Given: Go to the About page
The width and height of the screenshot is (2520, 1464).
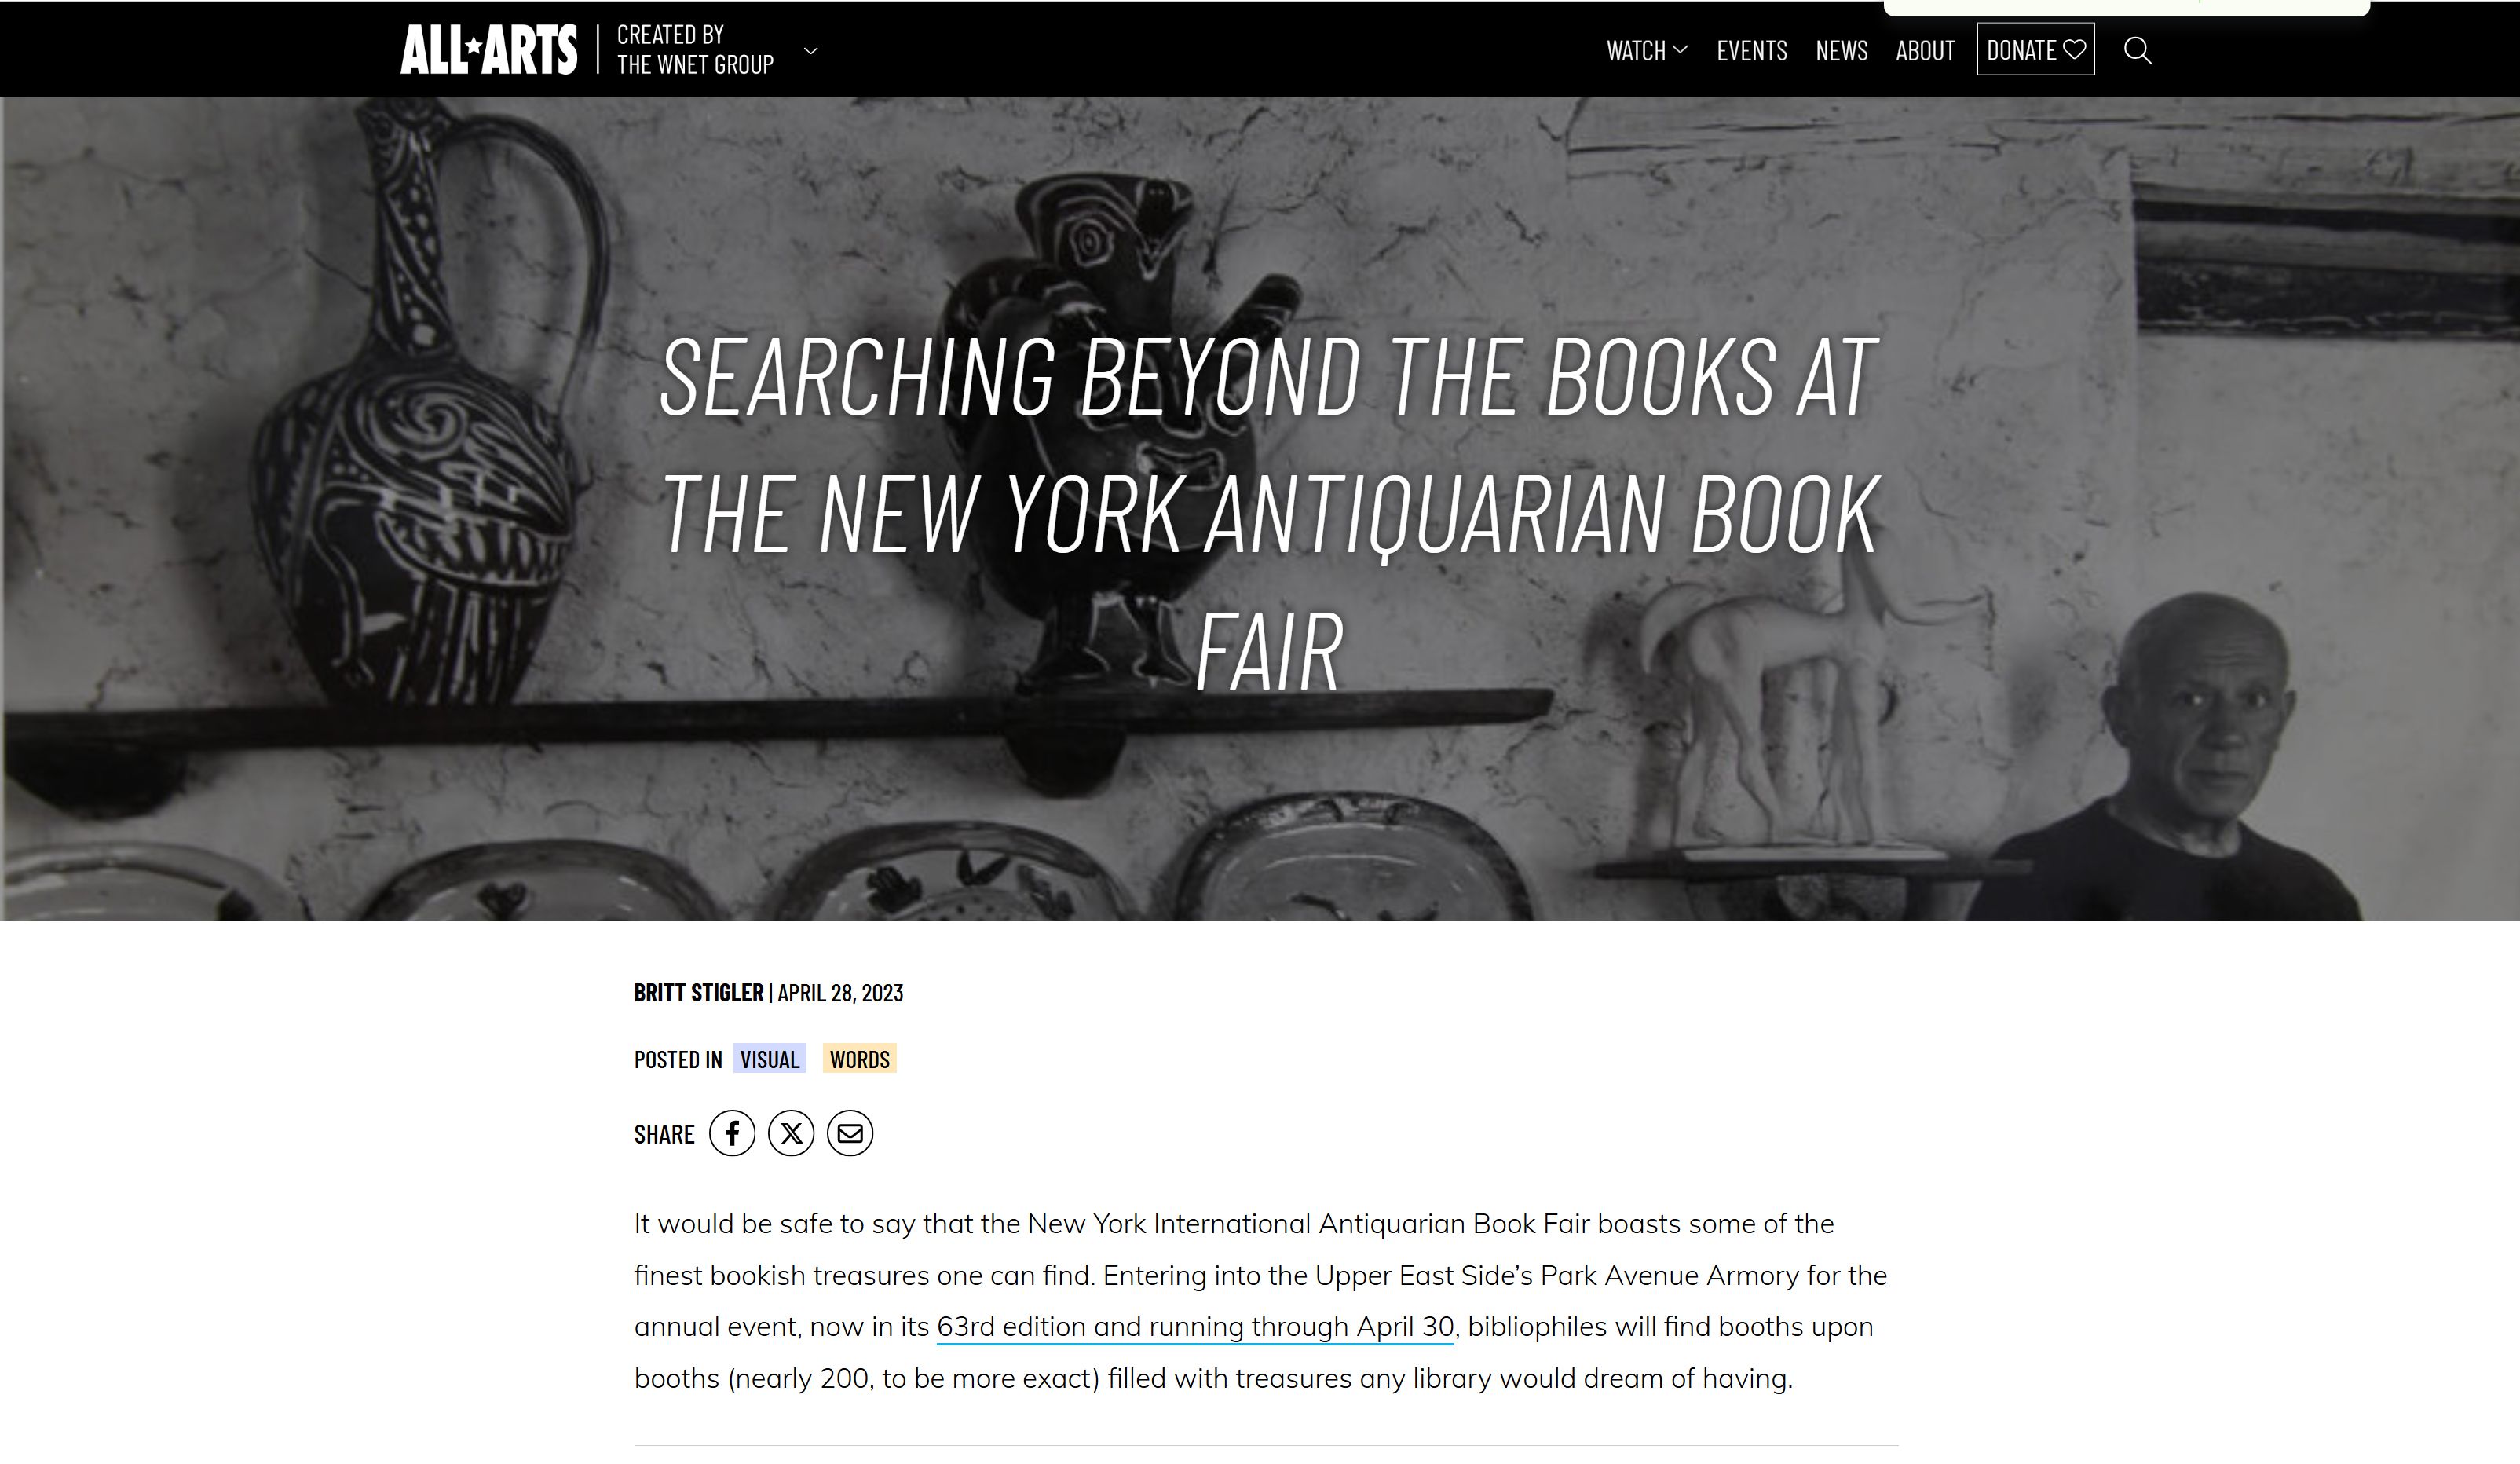Looking at the screenshot, I should pos(1925,50).
